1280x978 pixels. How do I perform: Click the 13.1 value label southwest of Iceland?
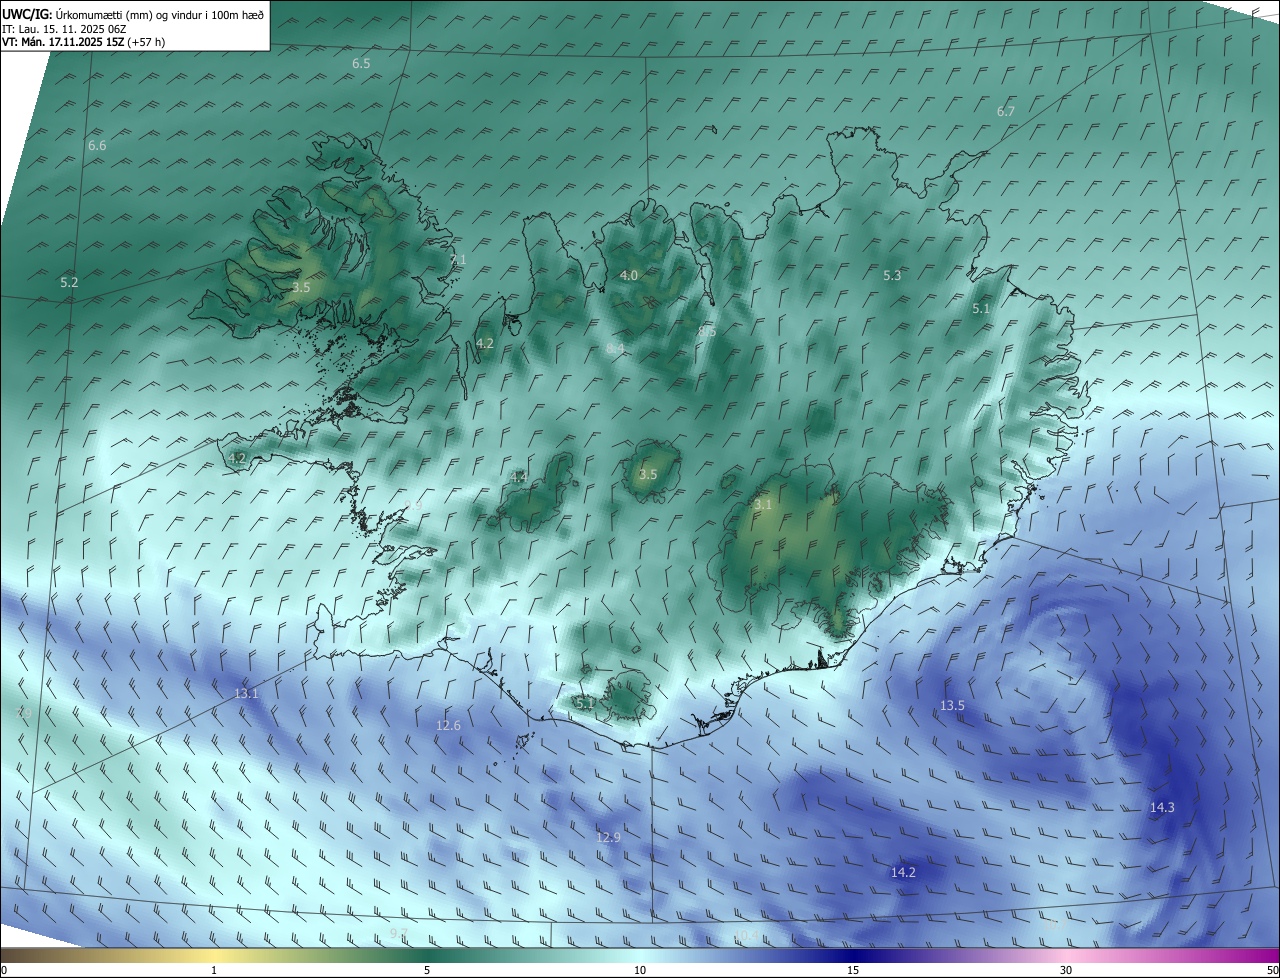(246, 693)
